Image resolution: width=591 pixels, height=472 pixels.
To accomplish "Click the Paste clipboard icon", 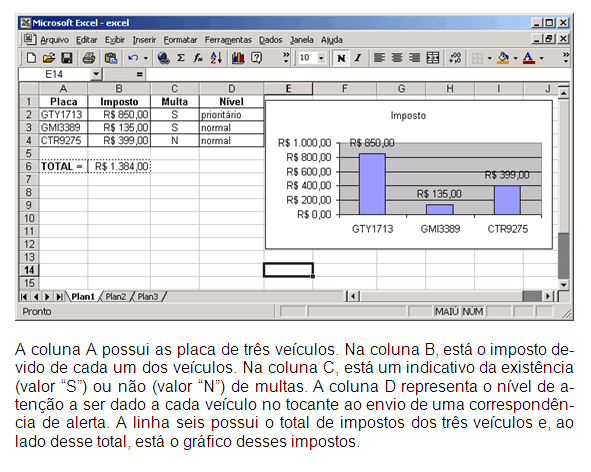I will pyautogui.click(x=111, y=58).
